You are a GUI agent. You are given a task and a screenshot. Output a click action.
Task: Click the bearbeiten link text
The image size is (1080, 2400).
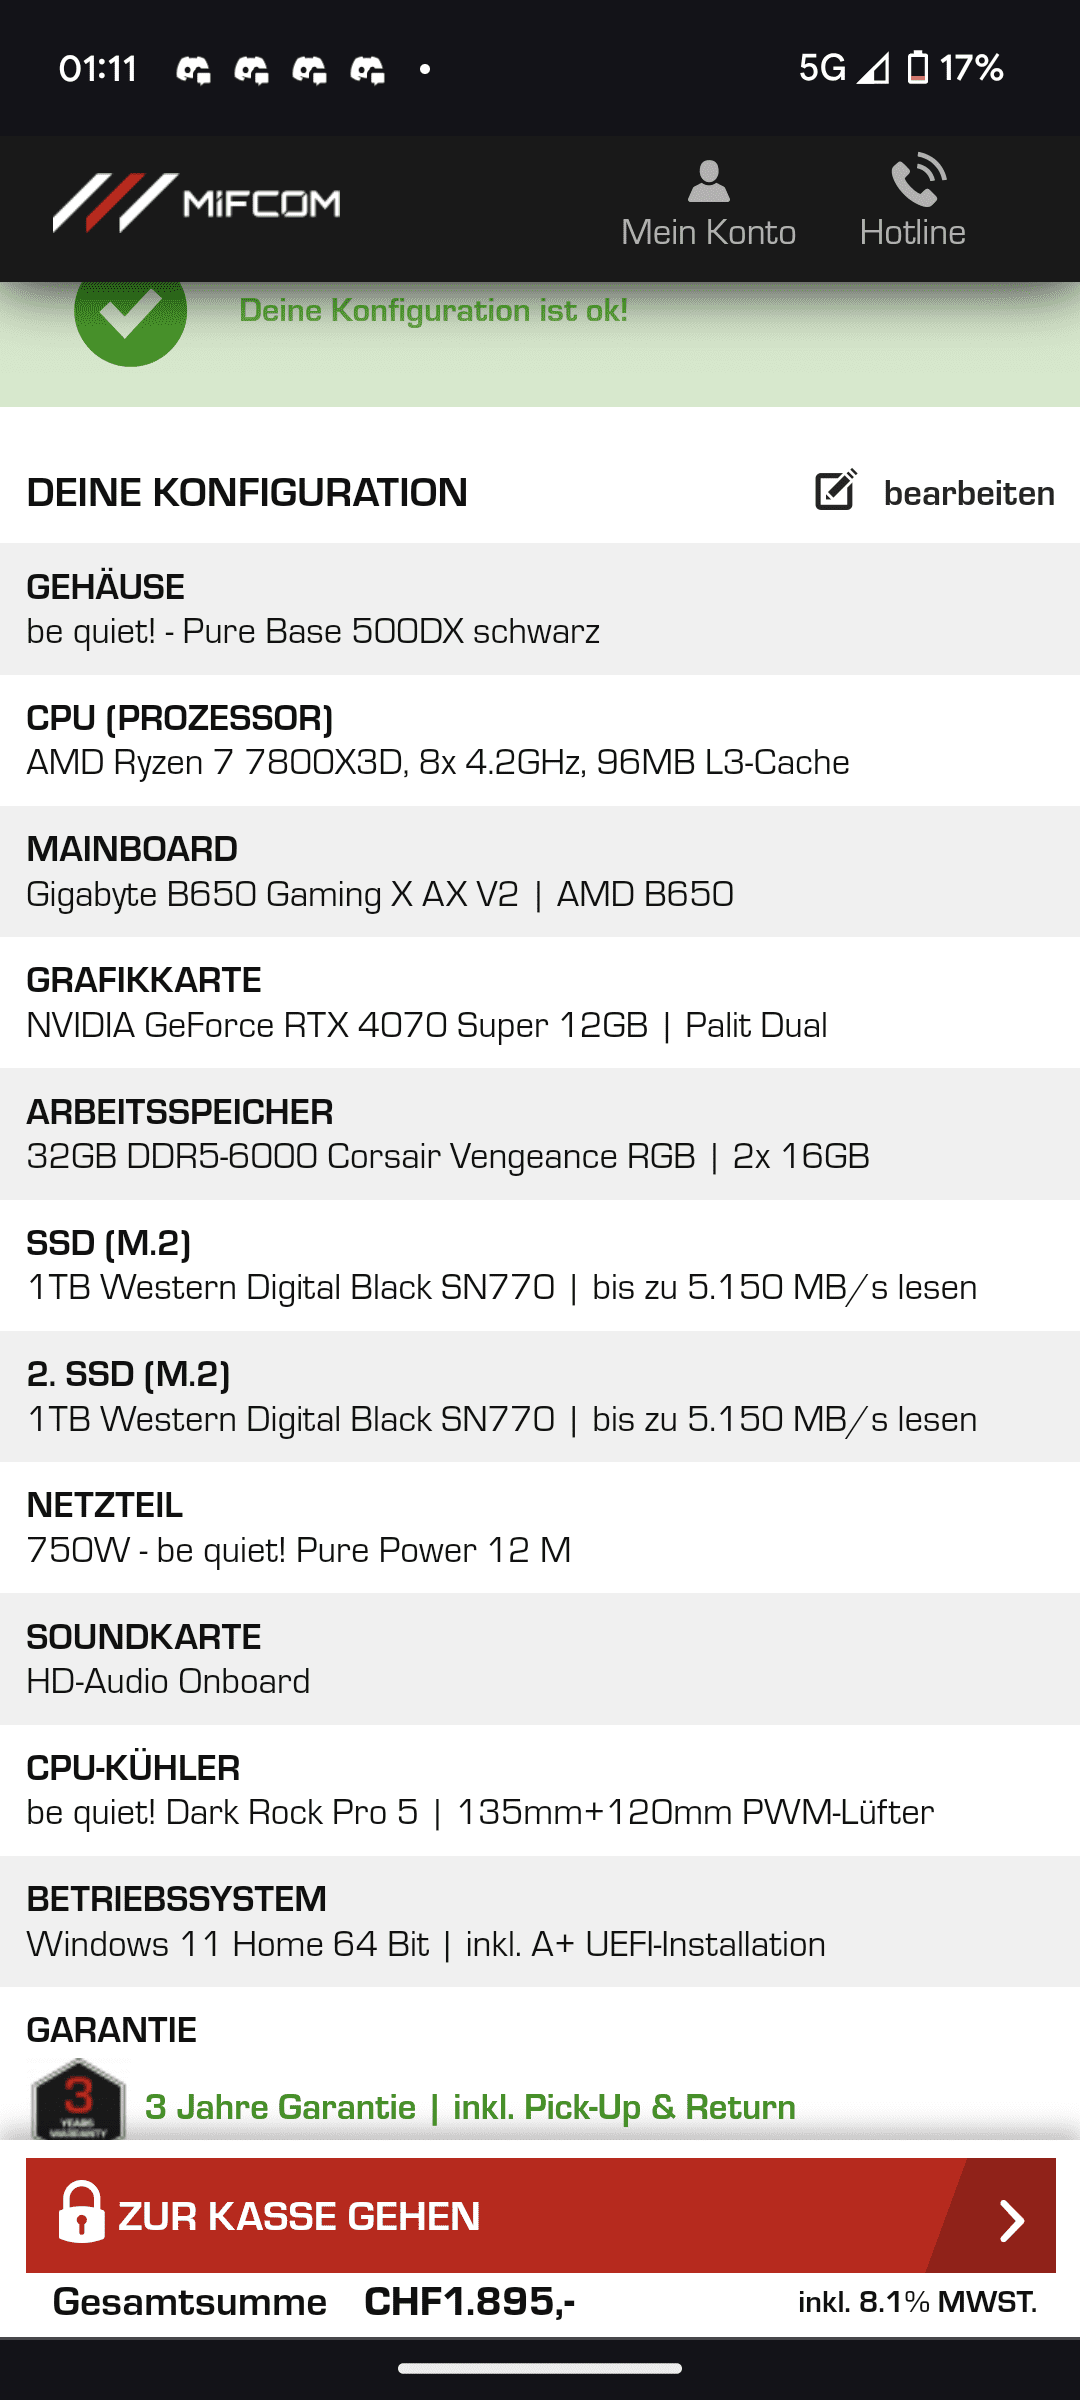[968, 493]
